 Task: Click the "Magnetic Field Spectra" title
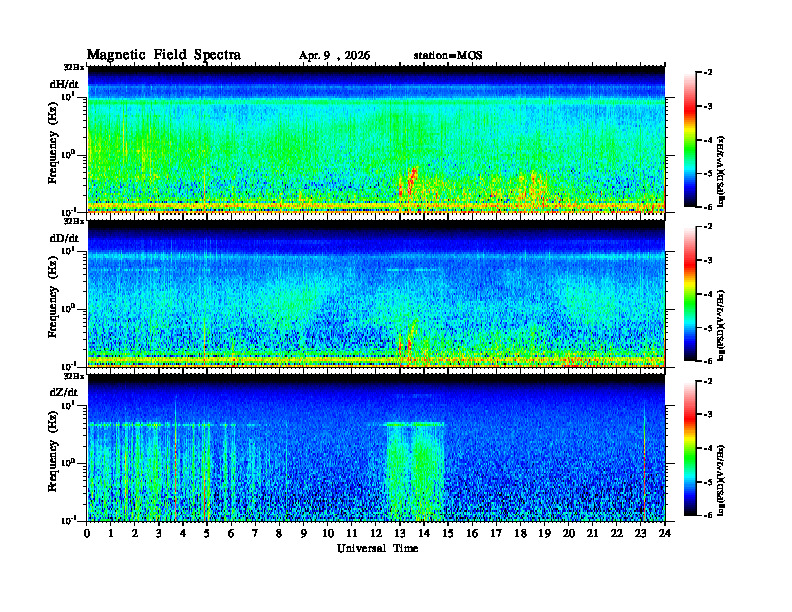pyautogui.click(x=164, y=55)
